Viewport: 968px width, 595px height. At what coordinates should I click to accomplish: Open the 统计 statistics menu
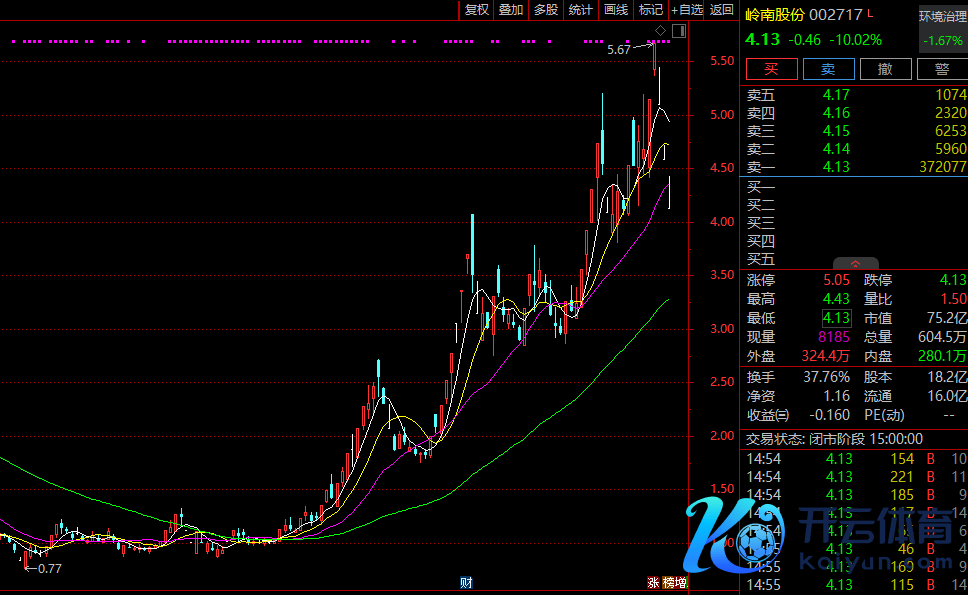pos(580,10)
